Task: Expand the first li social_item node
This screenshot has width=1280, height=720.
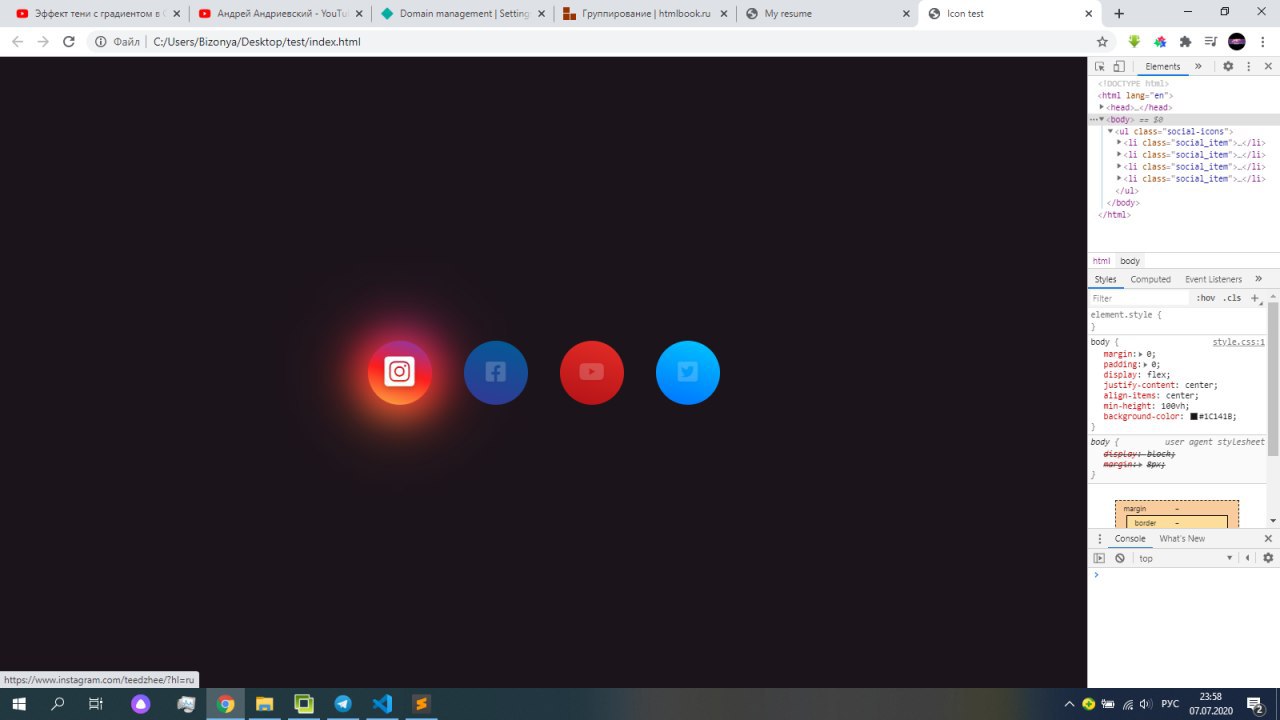Action: pos(1119,143)
